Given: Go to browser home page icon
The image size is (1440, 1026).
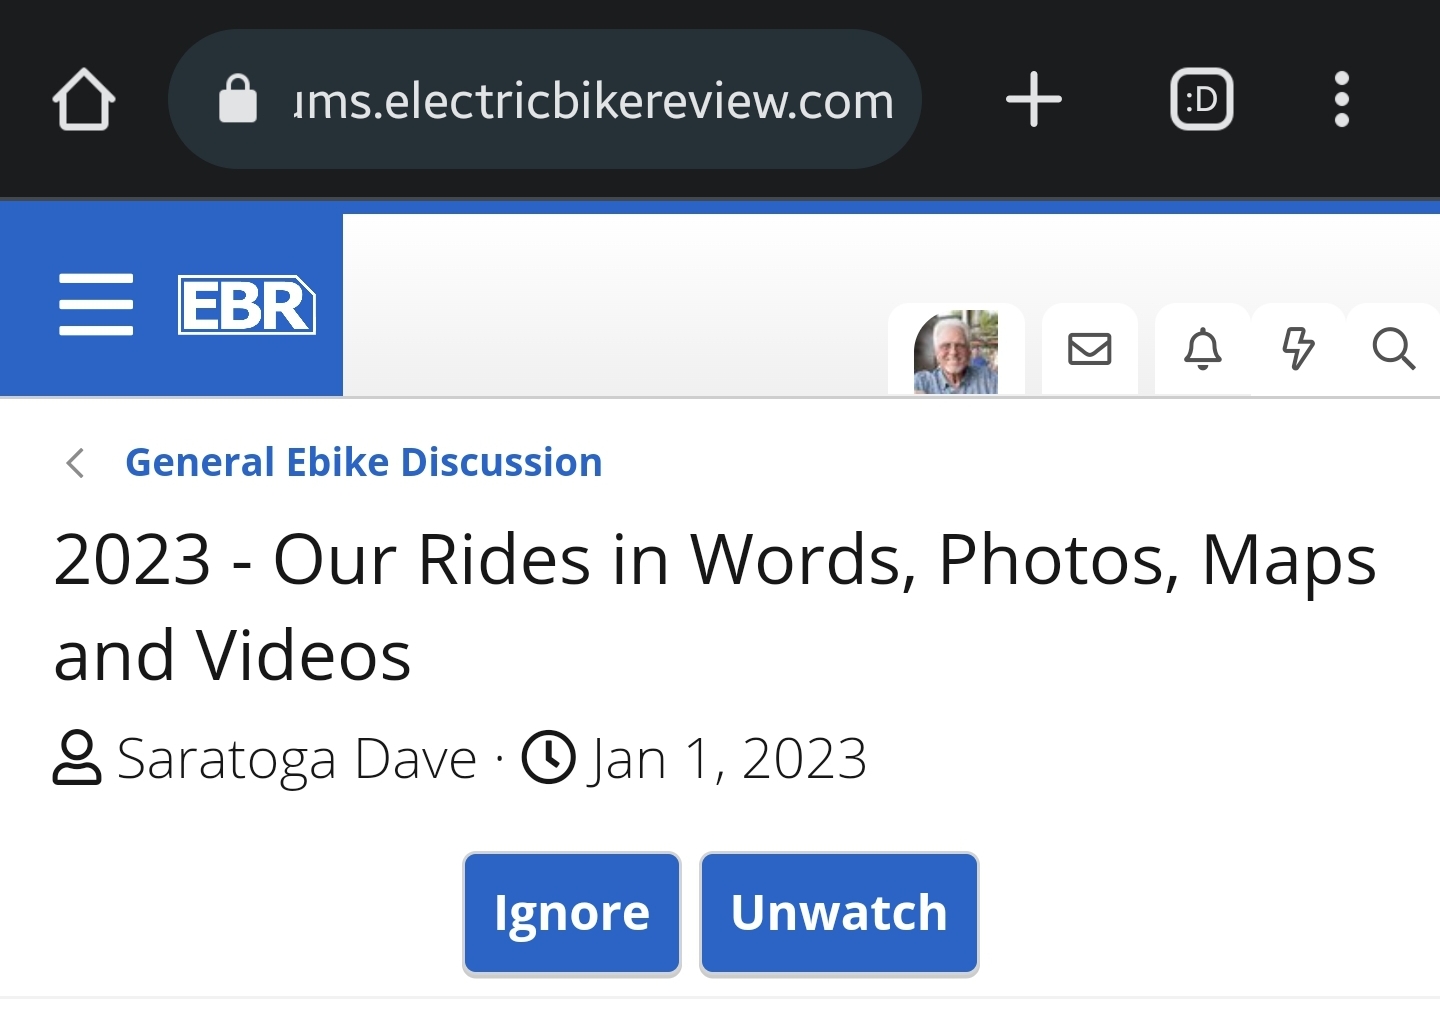Looking at the screenshot, I should pyautogui.click(x=84, y=99).
